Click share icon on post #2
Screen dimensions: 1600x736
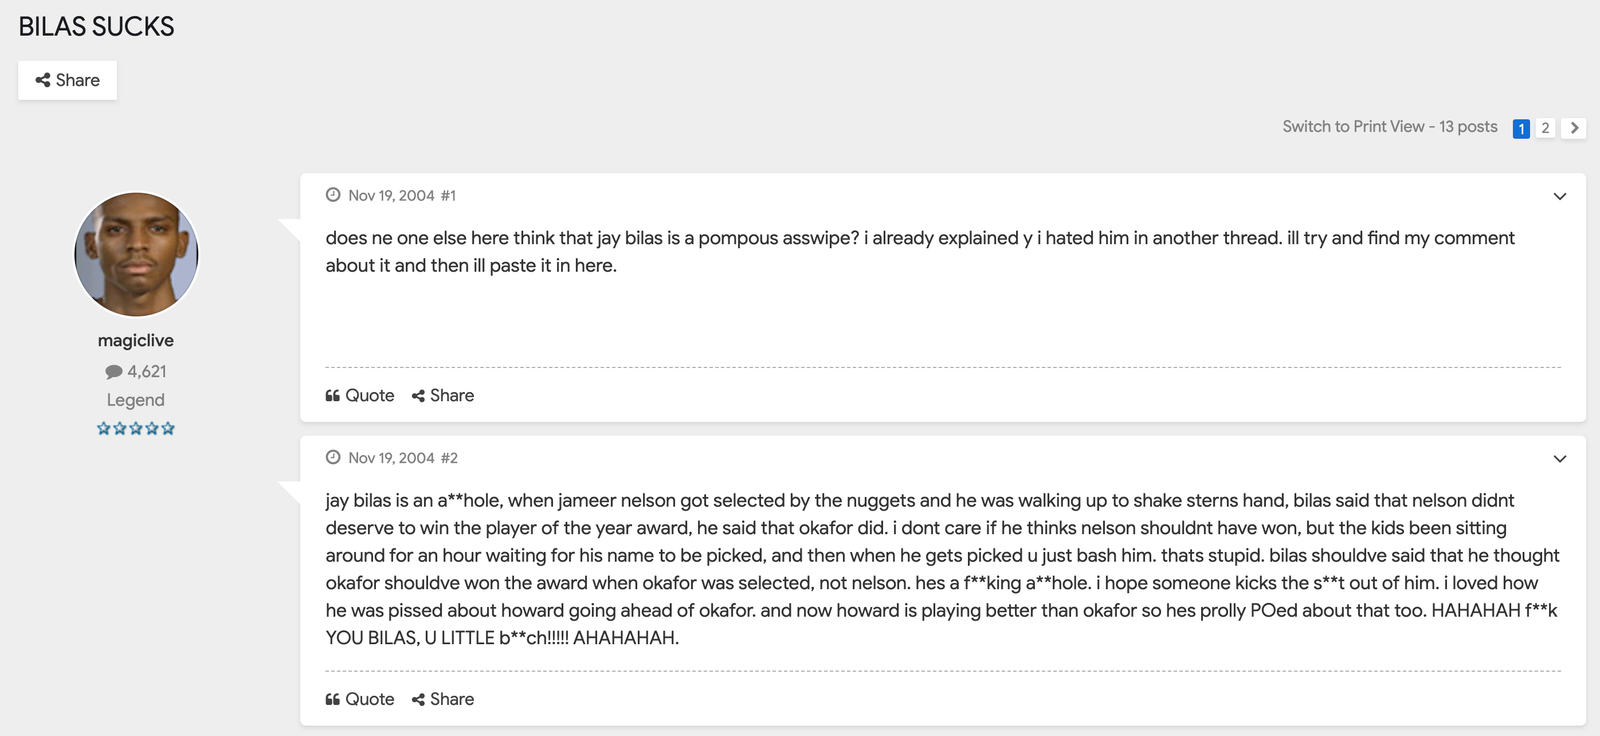pos(418,700)
